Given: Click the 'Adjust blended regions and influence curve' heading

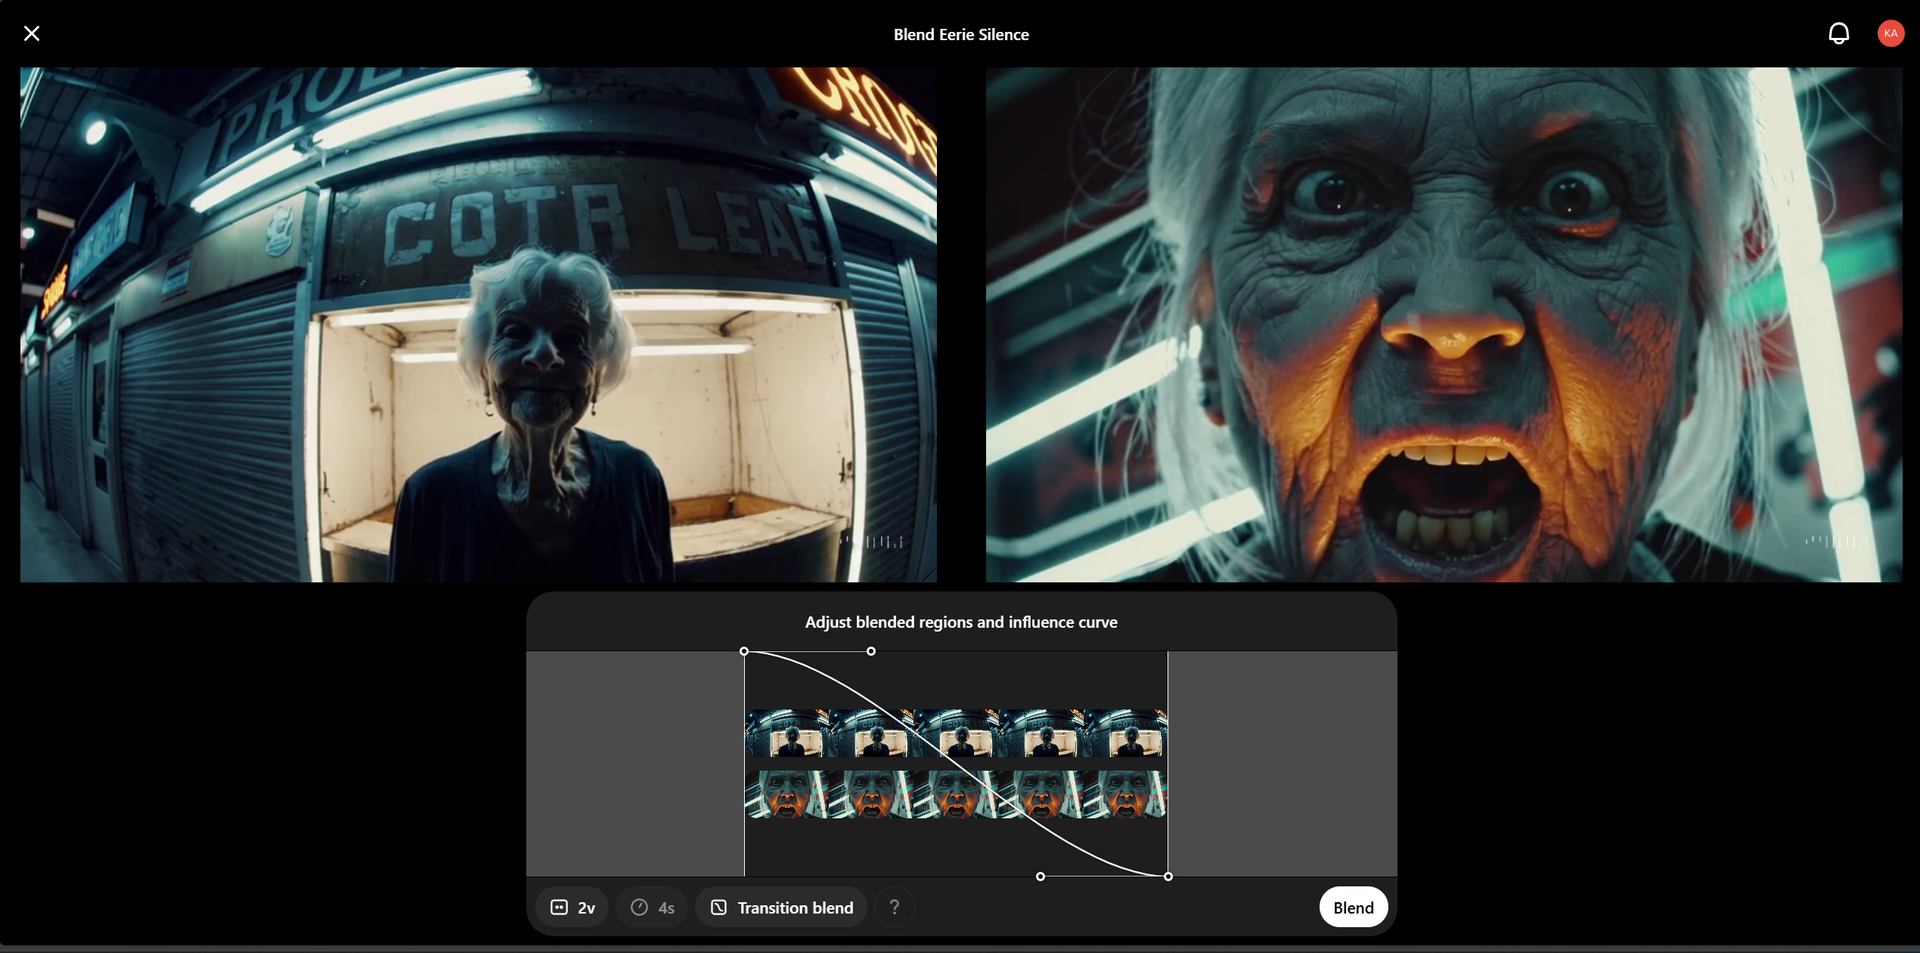Looking at the screenshot, I should pyautogui.click(x=961, y=622).
